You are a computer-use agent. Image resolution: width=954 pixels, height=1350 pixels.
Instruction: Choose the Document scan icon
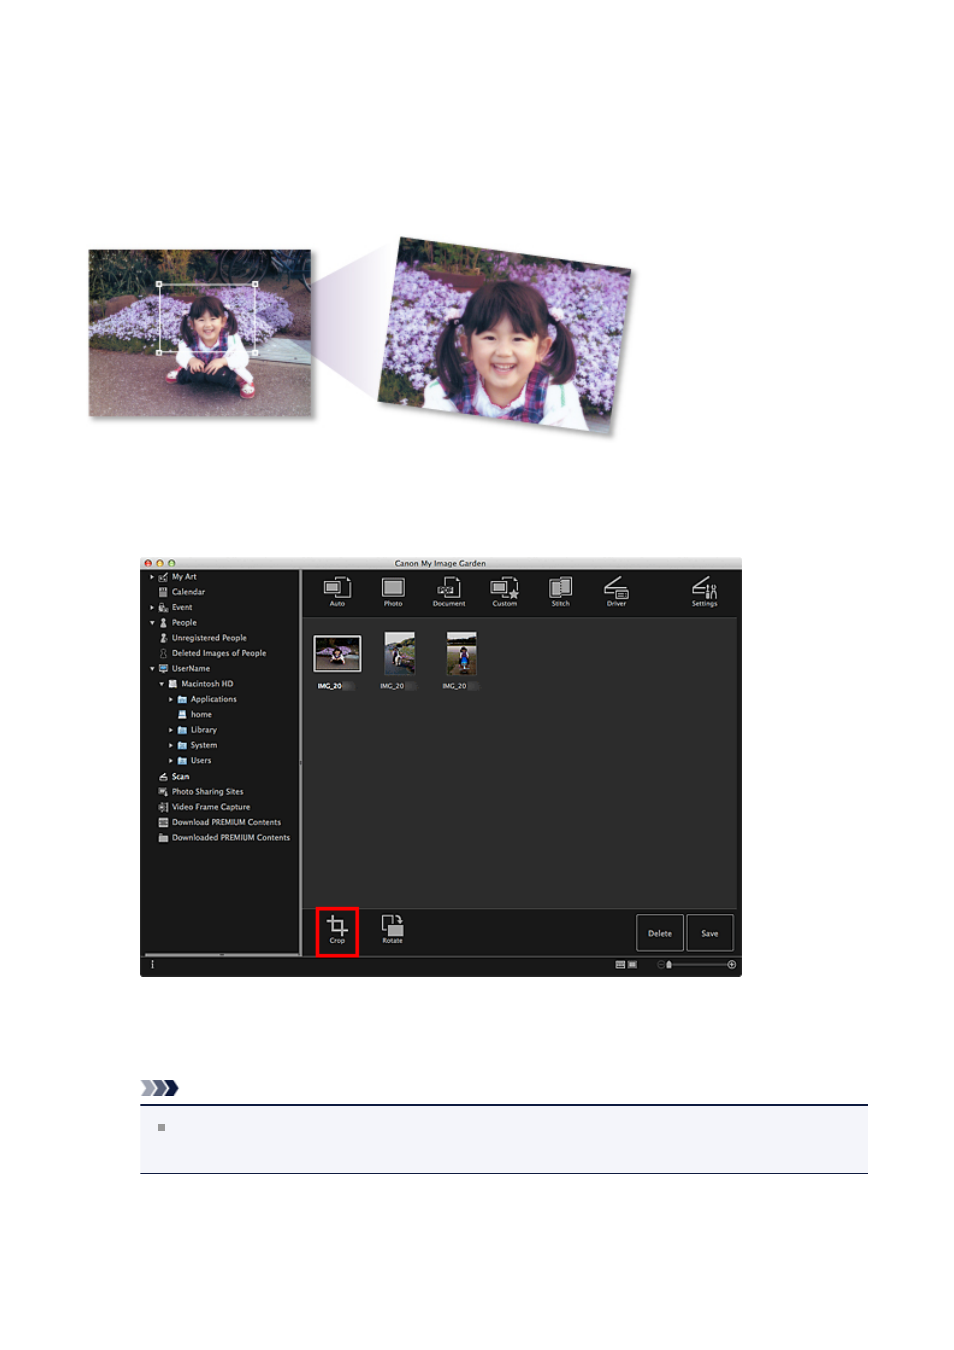coord(449,591)
